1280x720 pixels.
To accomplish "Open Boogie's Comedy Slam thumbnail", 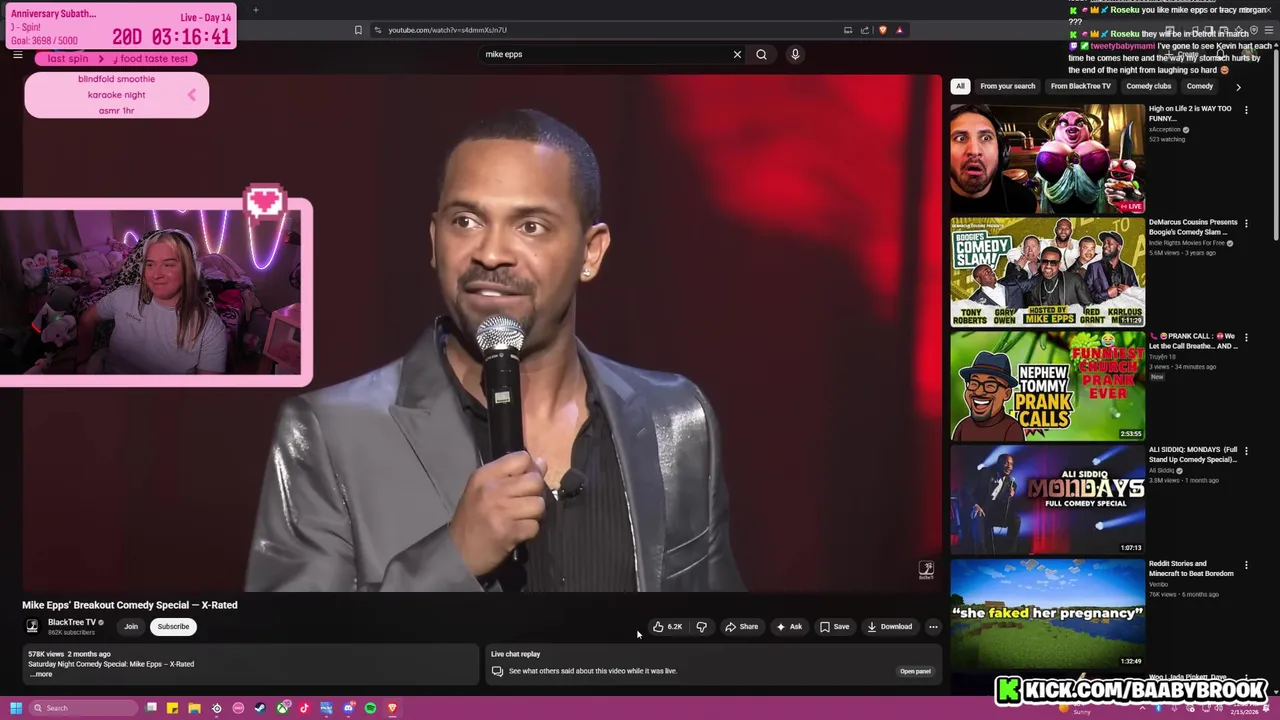I will click(1047, 272).
